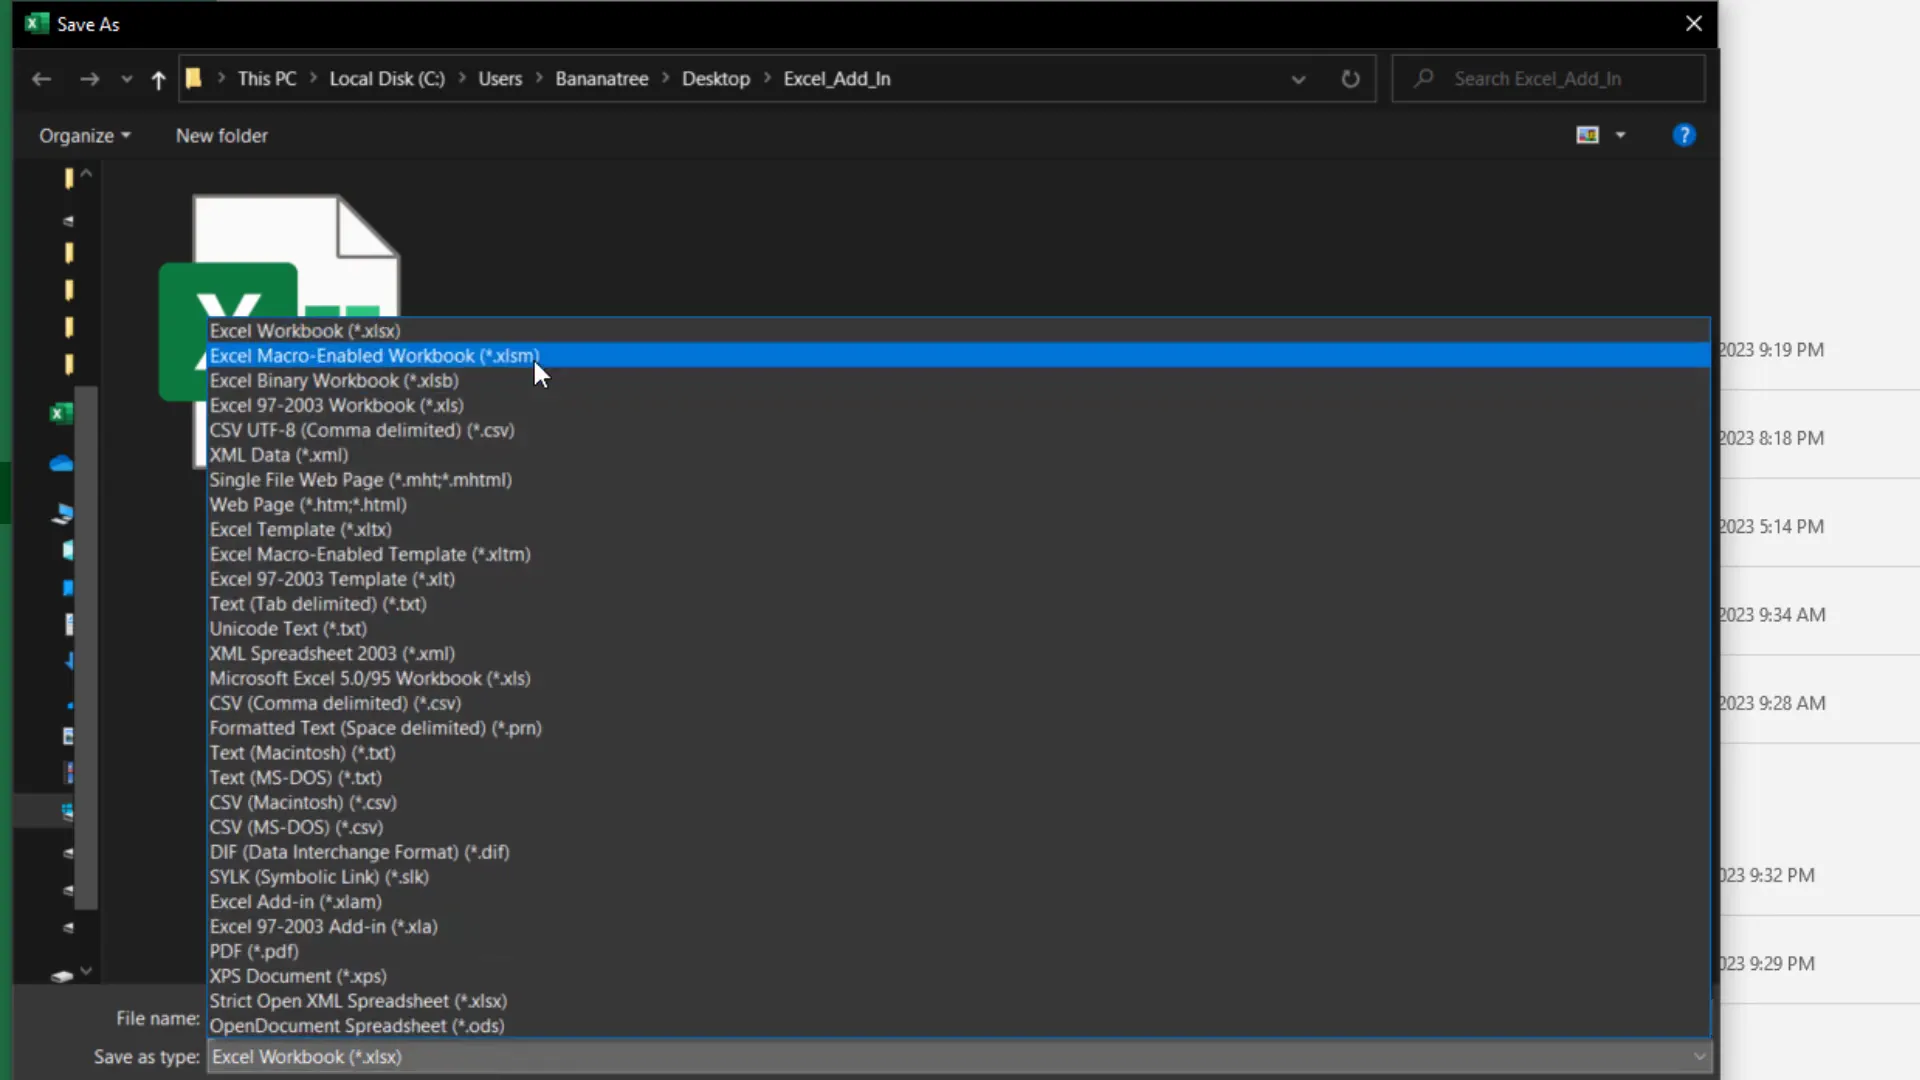Image resolution: width=1920 pixels, height=1080 pixels.
Task: Click the back navigation arrow
Action: pos(41,79)
